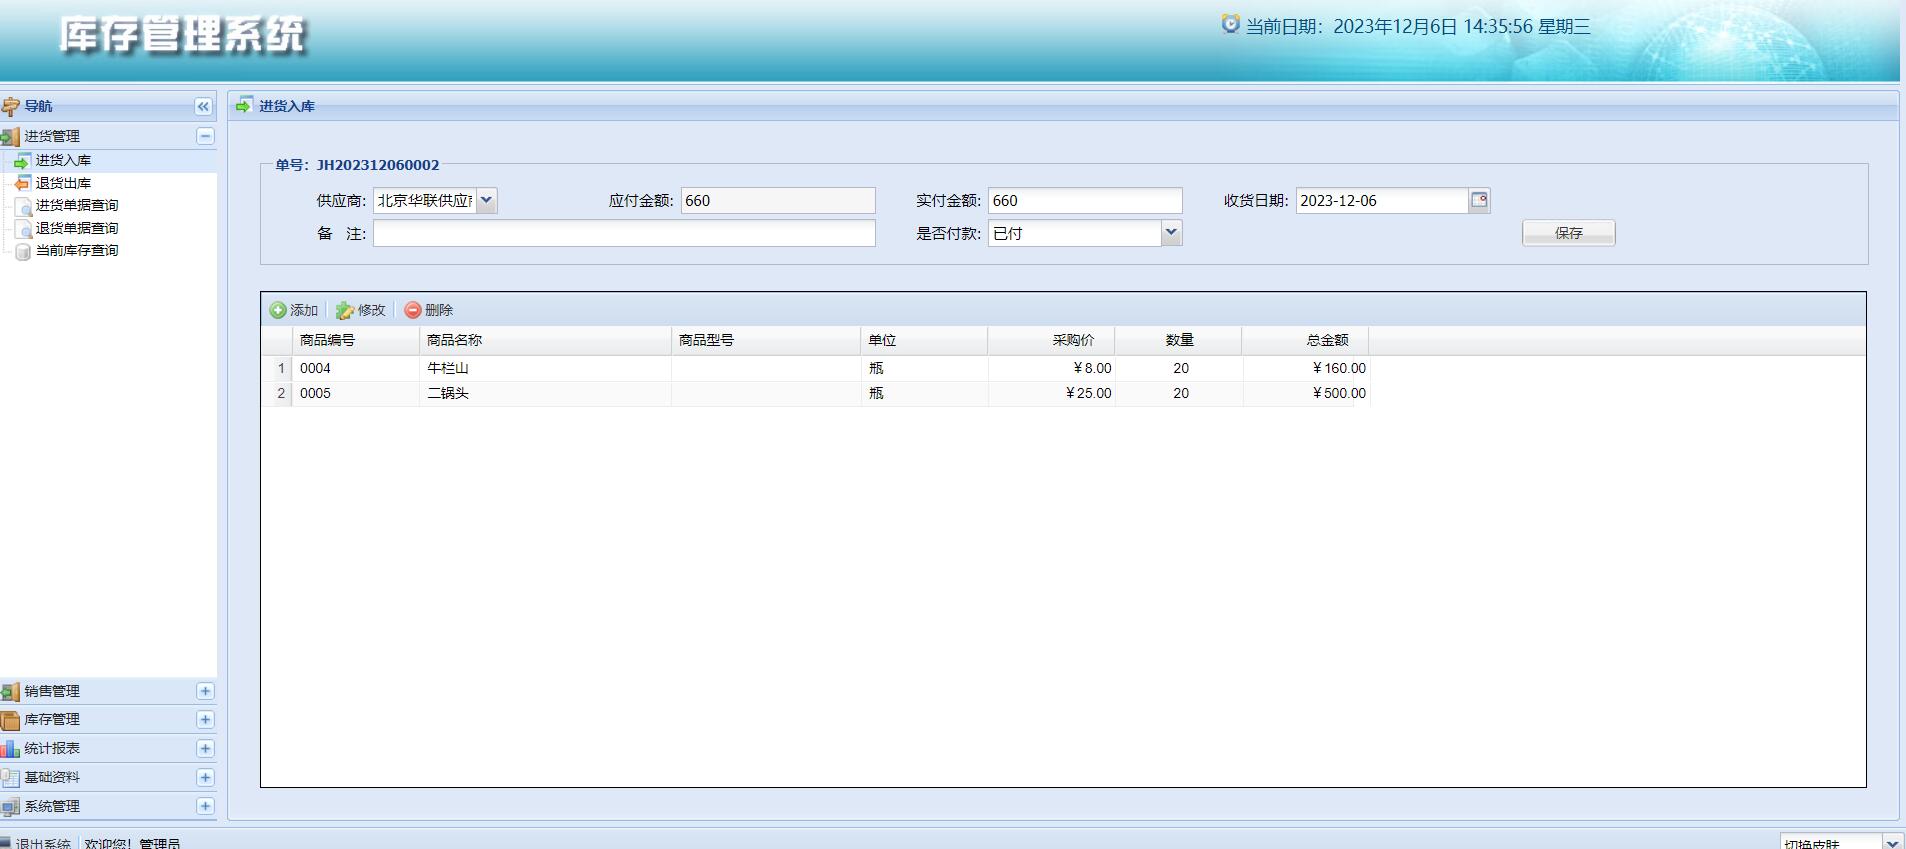This screenshot has height=849, width=1906.
Task: Click the ¥8.00 purchase price cell
Action: point(1051,368)
